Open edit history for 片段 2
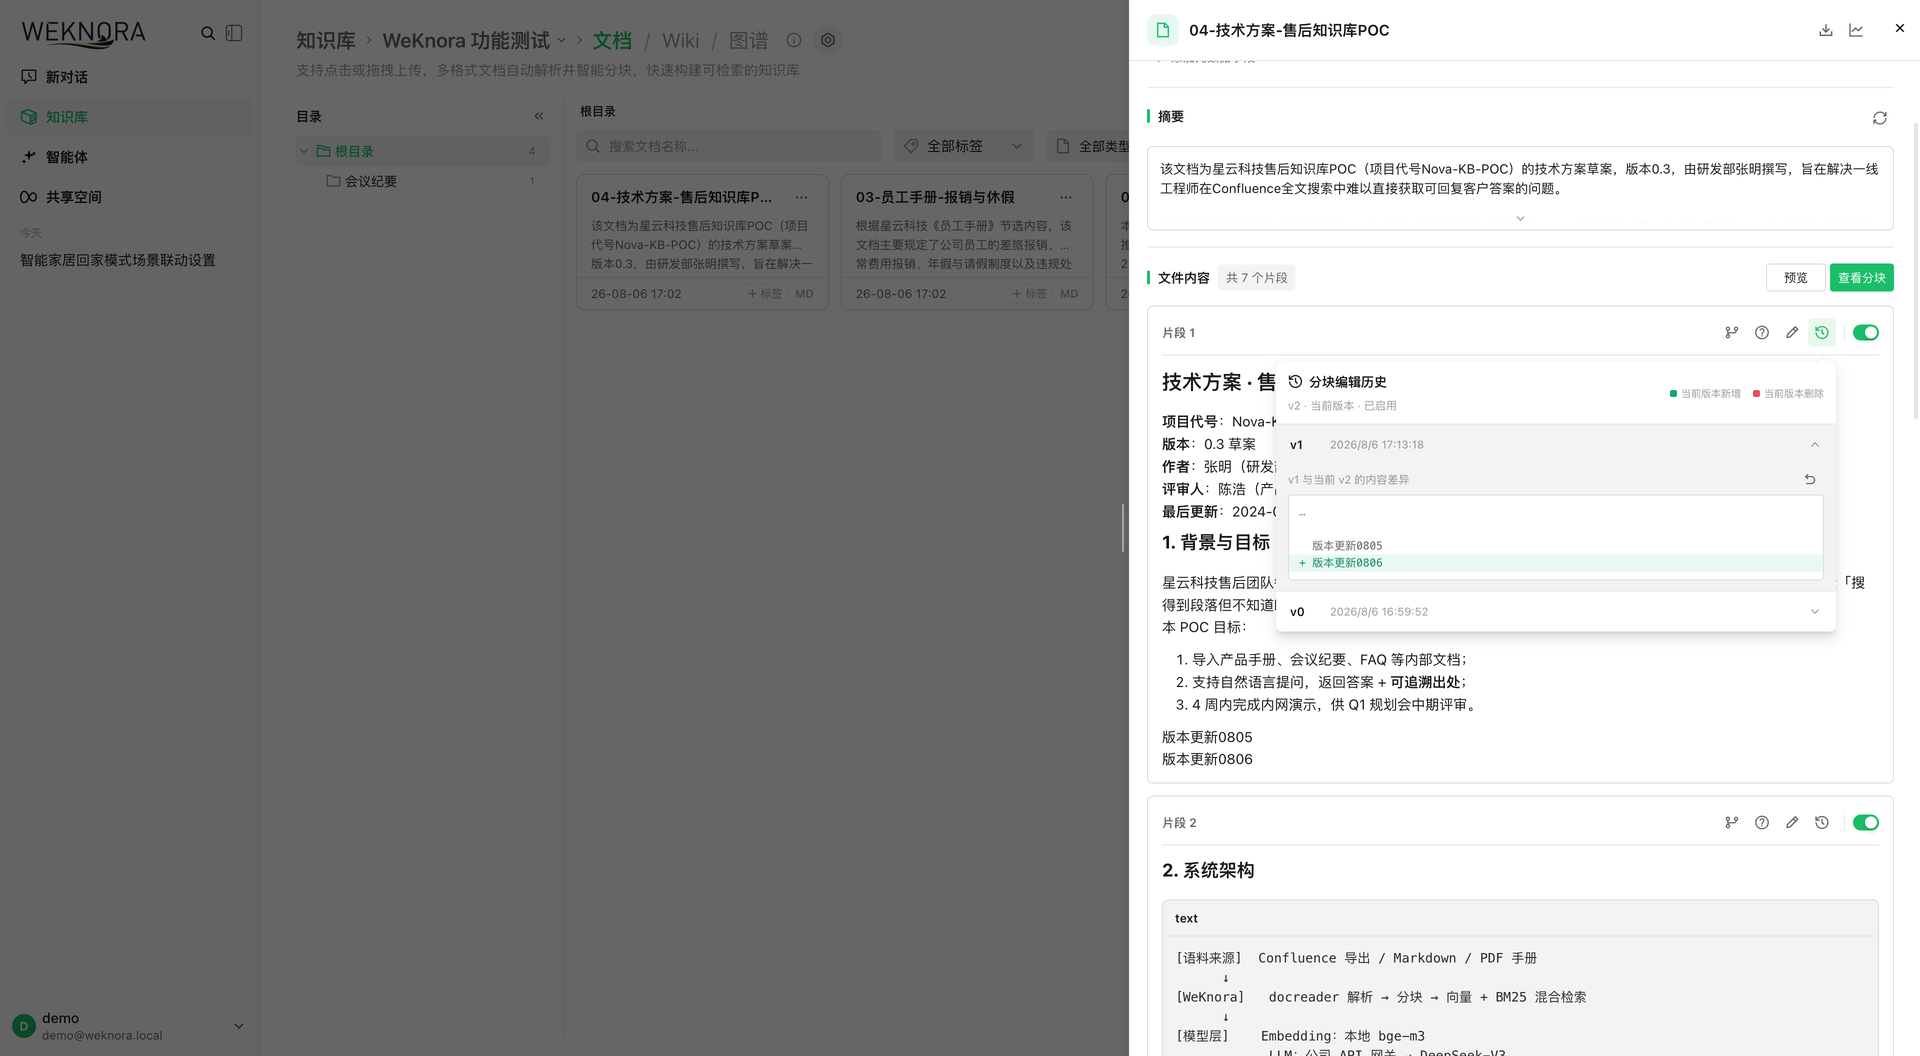 pyautogui.click(x=1822, y=823)
